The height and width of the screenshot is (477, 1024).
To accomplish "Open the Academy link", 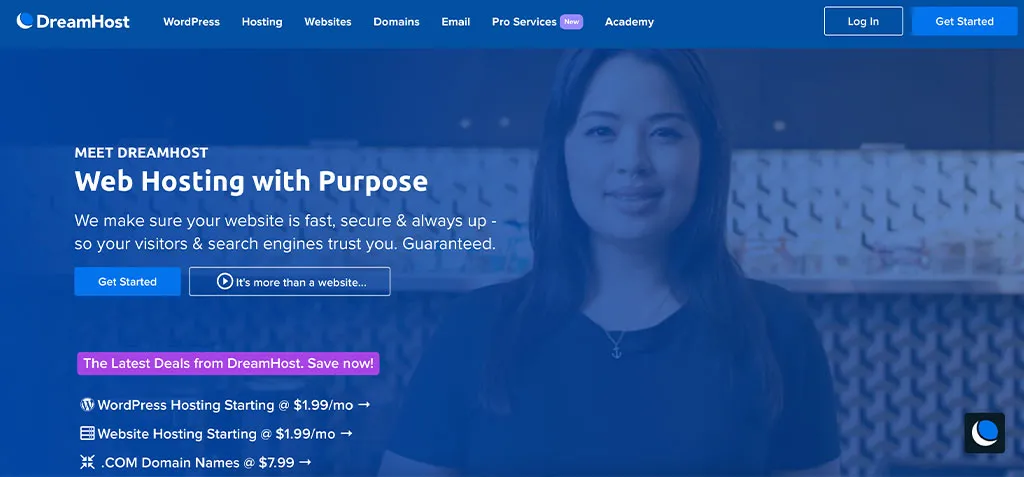I will coord(629,22).
